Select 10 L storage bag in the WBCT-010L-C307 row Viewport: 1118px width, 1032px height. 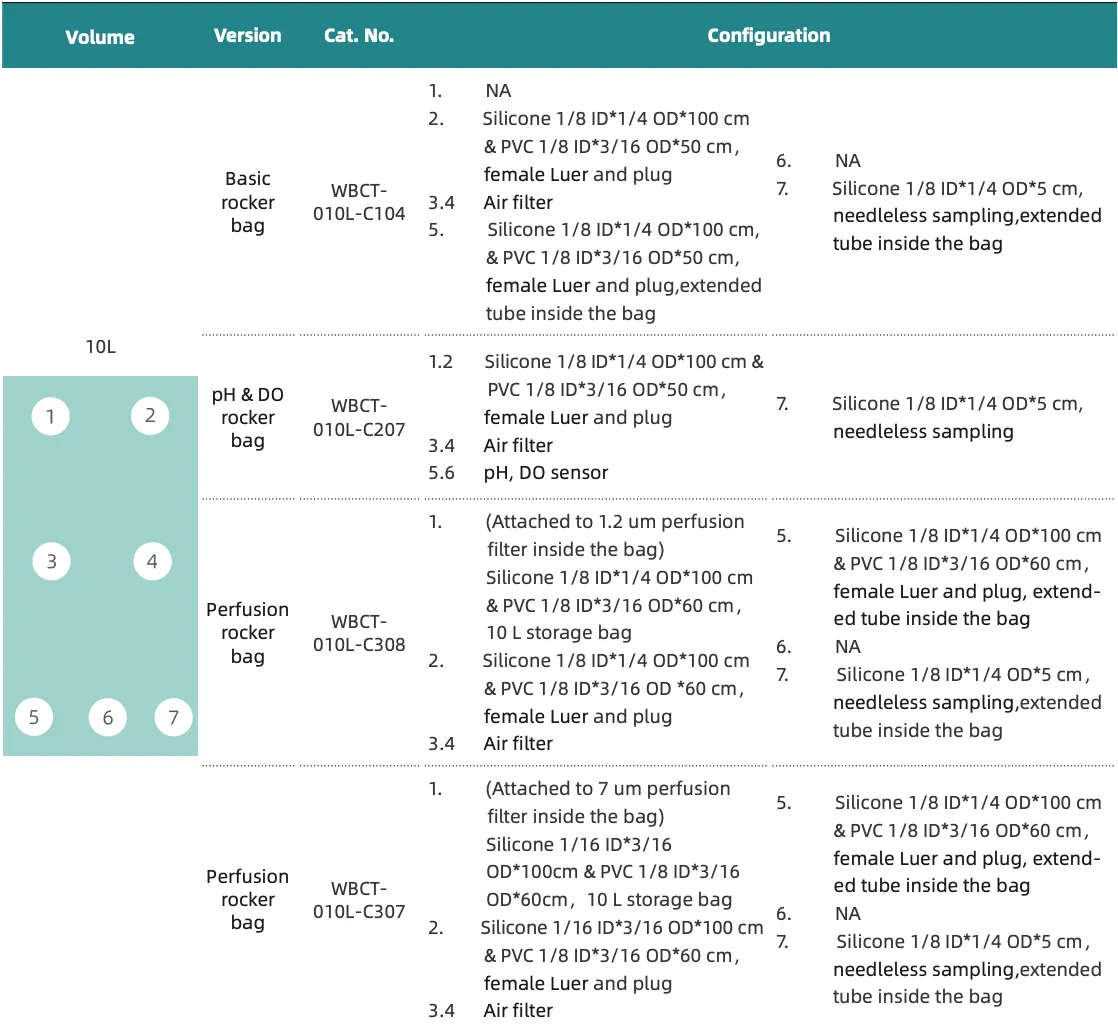(x=660, y=899)
